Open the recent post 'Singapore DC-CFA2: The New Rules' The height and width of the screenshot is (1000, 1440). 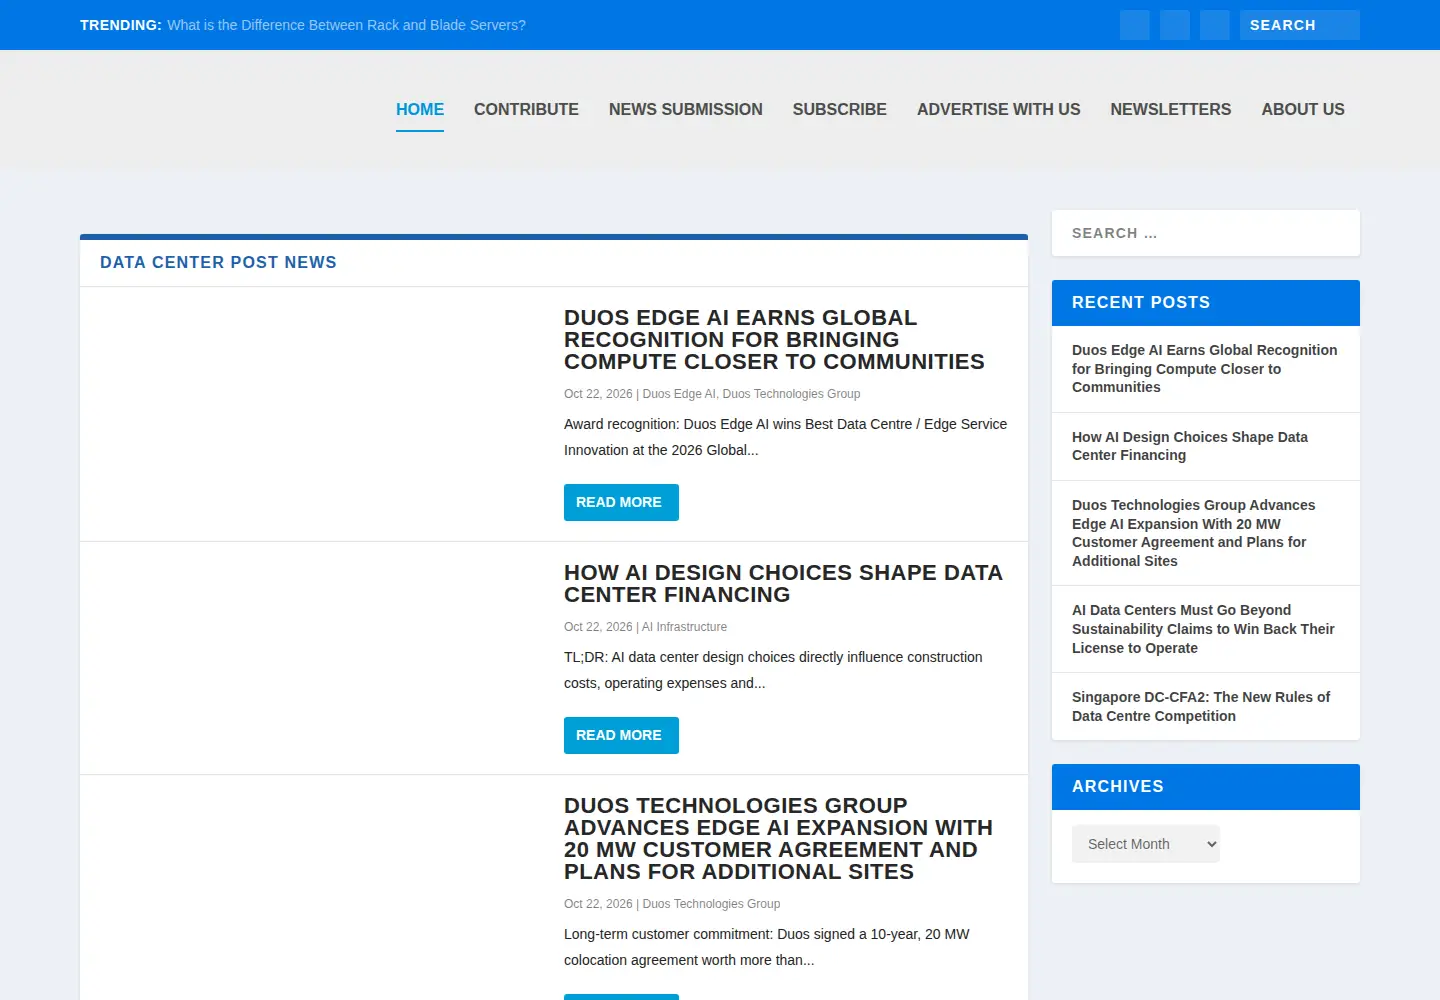1201,706
